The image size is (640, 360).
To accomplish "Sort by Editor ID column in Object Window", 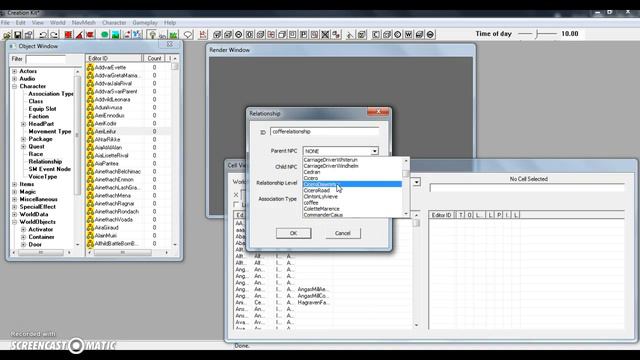I will (x=114, y=58).
